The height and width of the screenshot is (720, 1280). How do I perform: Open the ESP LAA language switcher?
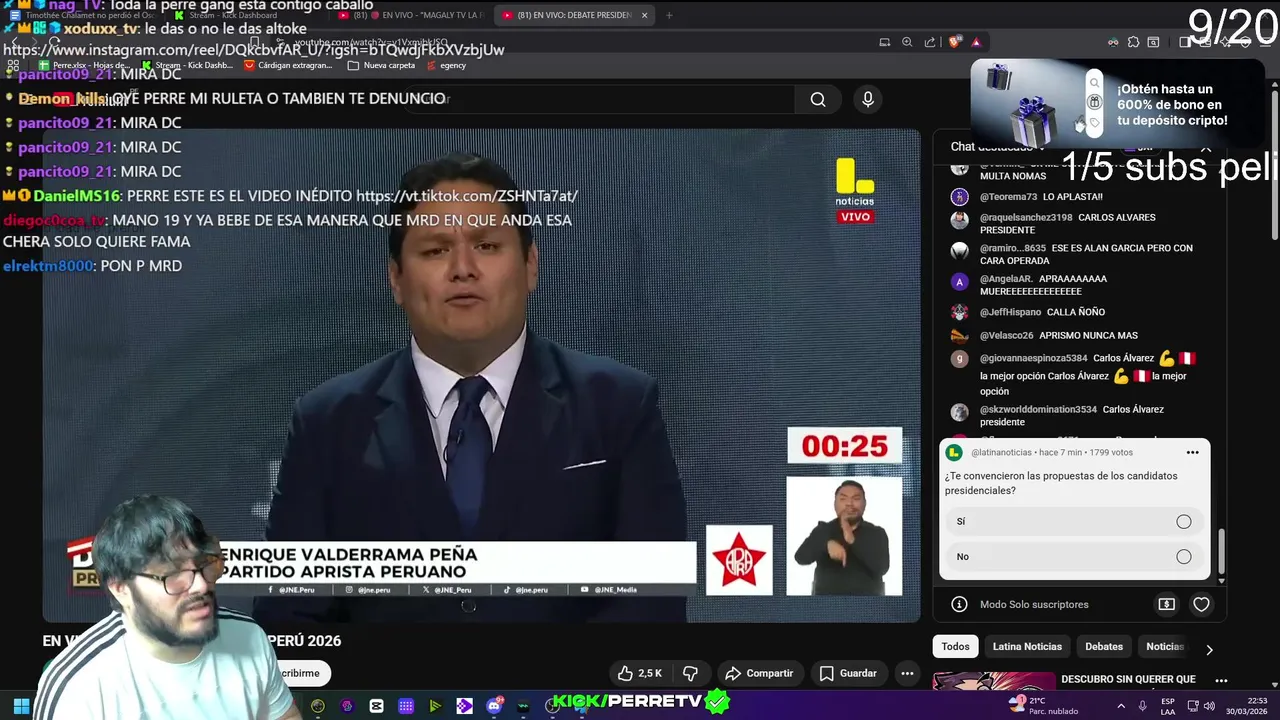pyautogui.click(x=1168, y=706)
